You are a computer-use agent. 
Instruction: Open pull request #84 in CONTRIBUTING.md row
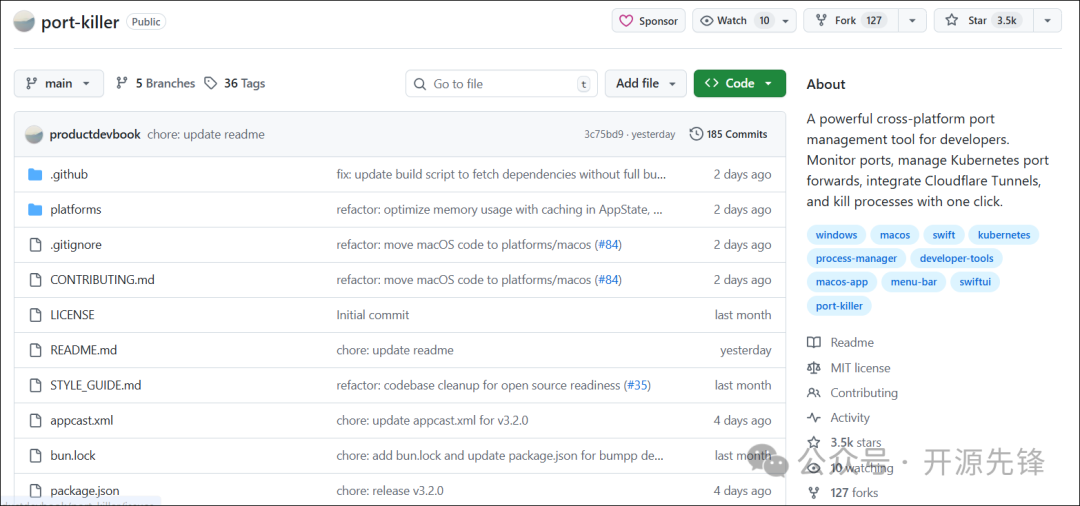tap(608, 280)
